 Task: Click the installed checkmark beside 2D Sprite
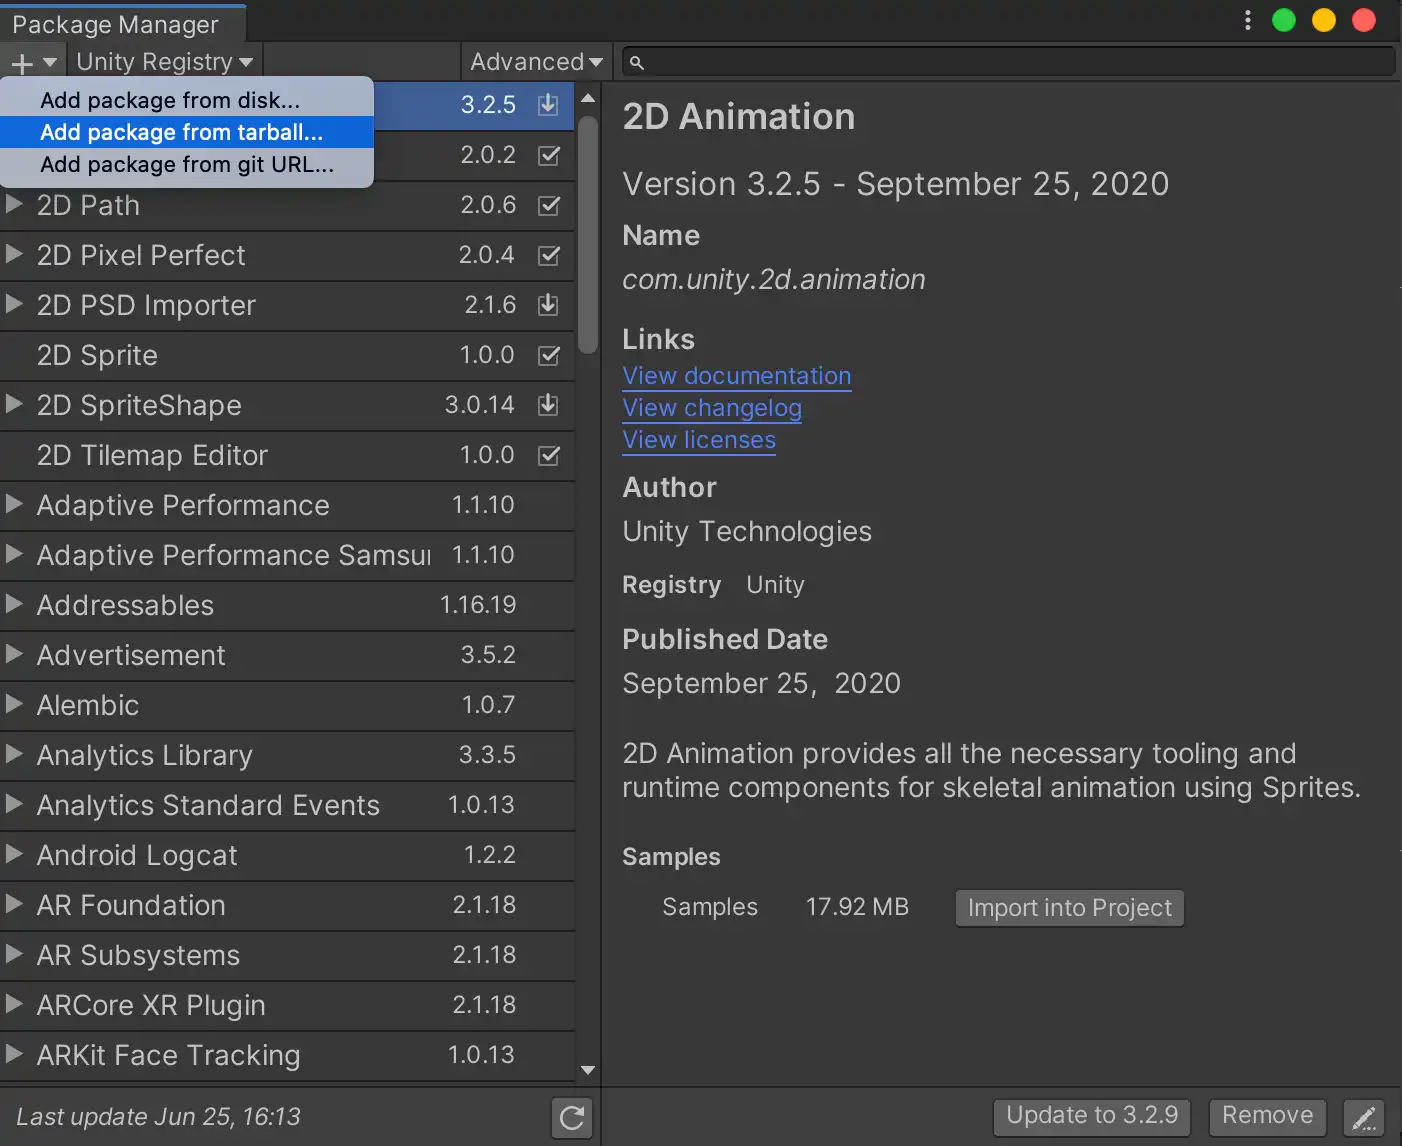point(548,355)
